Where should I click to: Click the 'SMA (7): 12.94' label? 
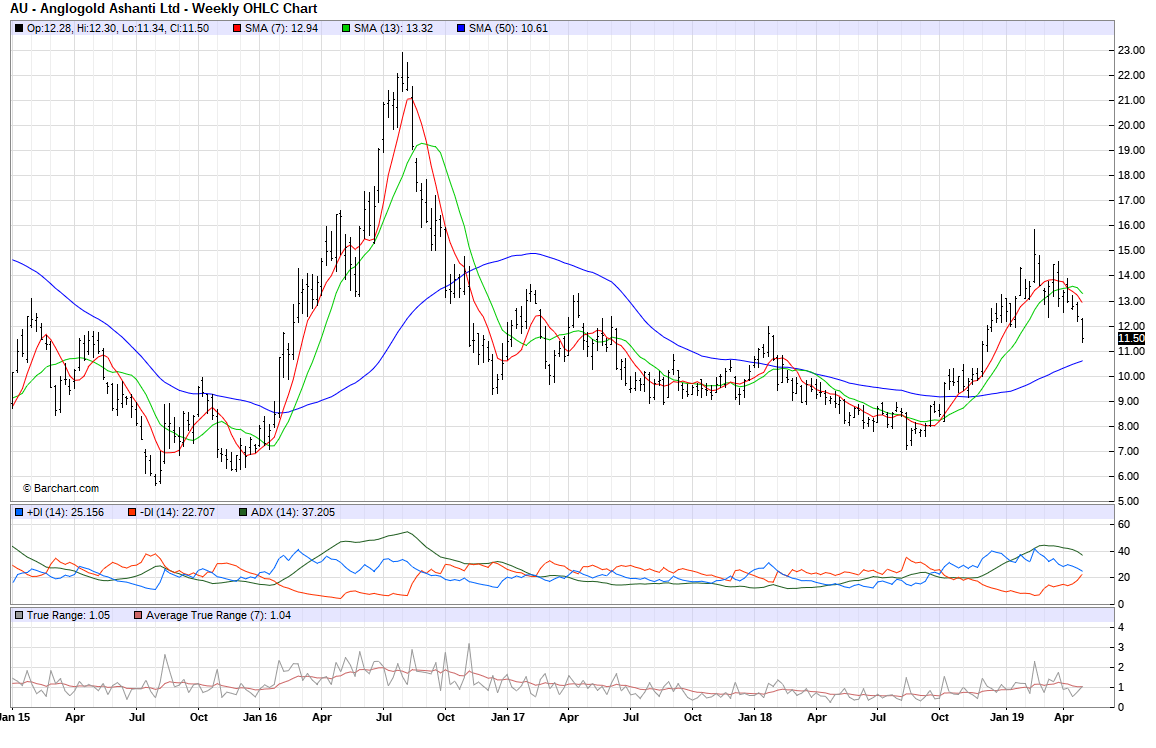282,29
